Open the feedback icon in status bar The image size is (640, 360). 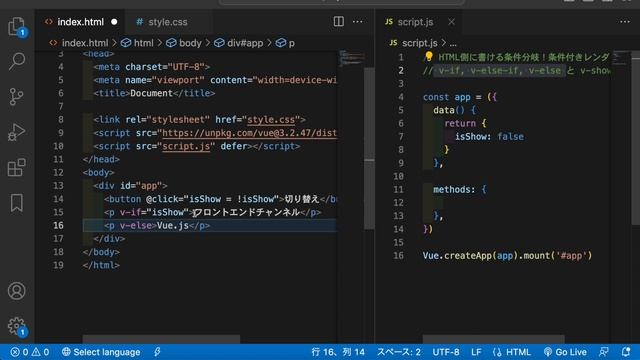(603, 352)
